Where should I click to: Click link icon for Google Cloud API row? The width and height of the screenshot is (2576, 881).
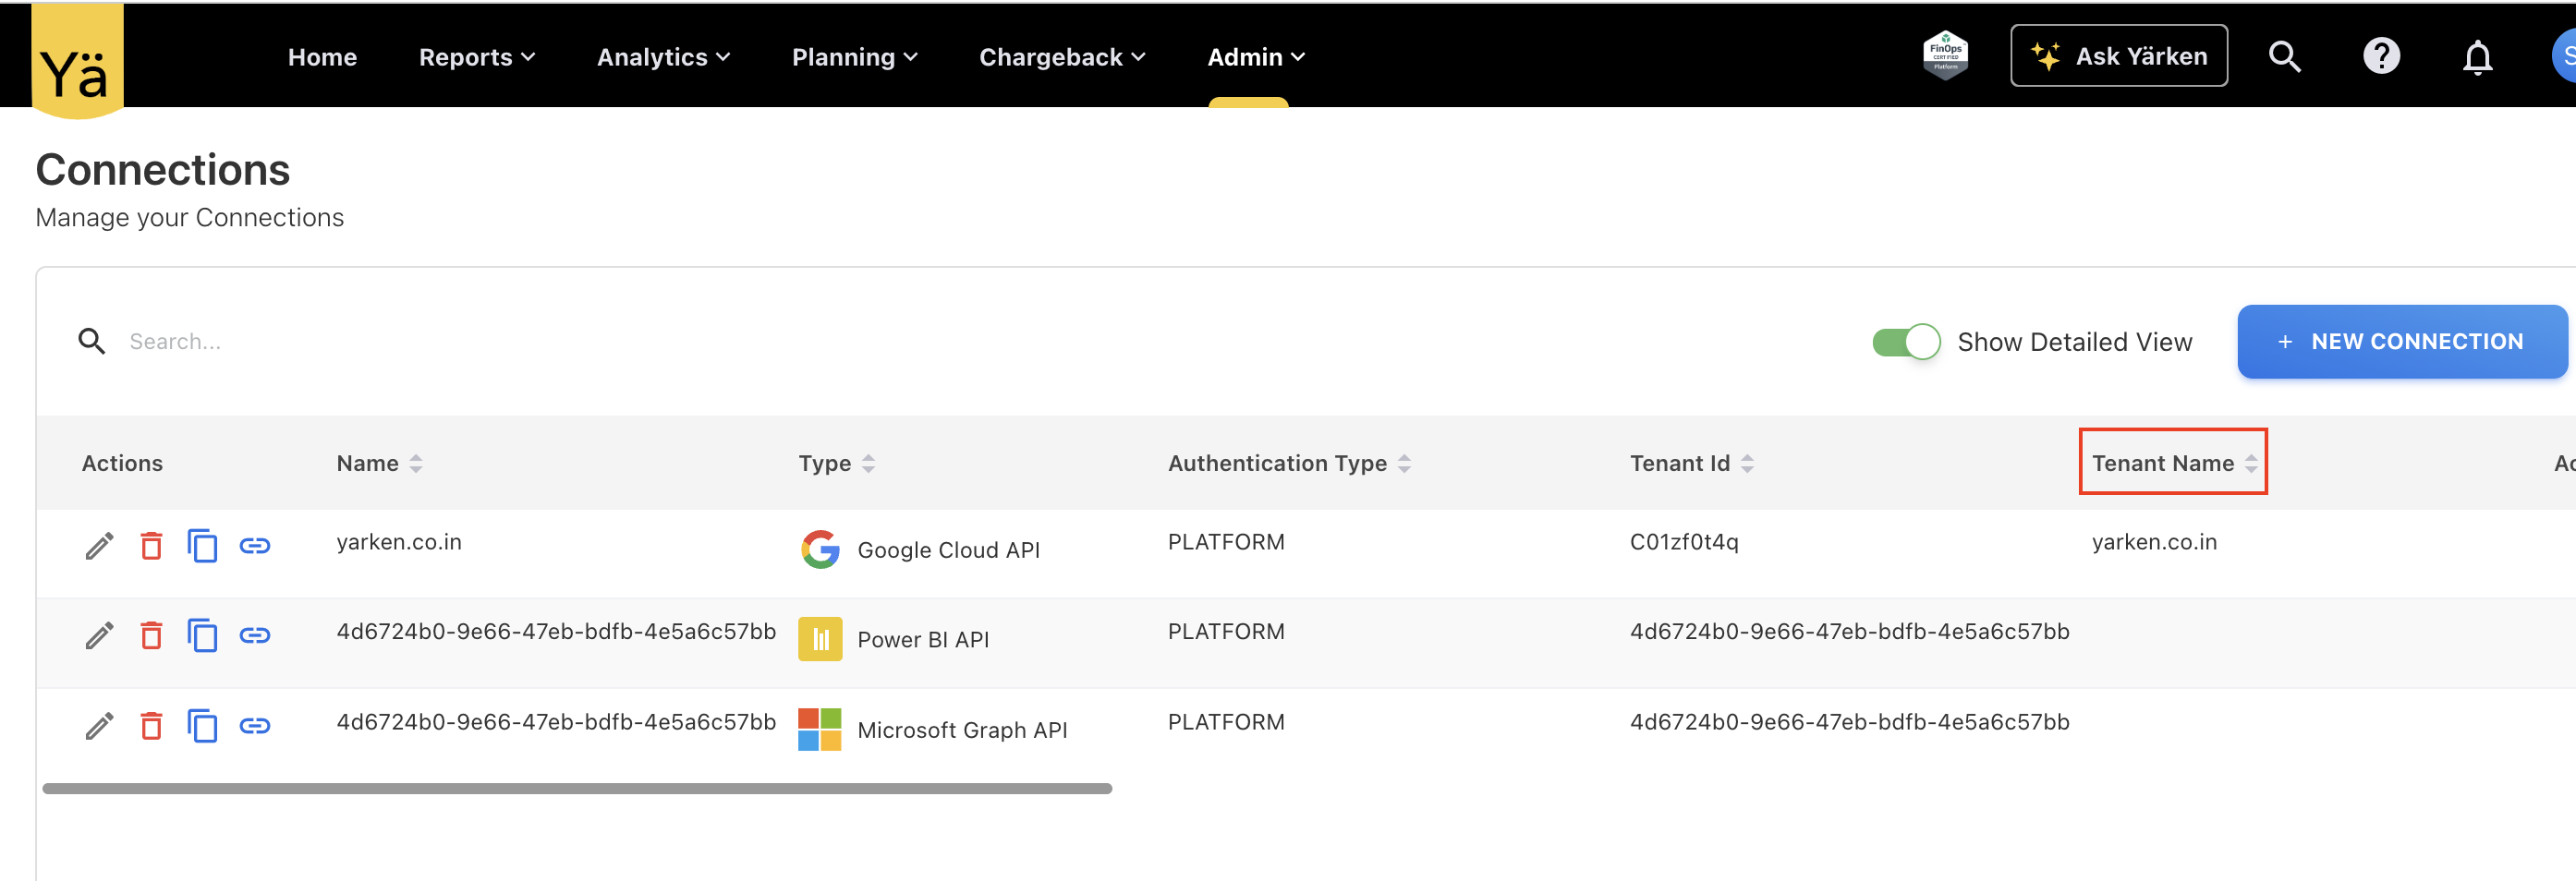point(255,546)
